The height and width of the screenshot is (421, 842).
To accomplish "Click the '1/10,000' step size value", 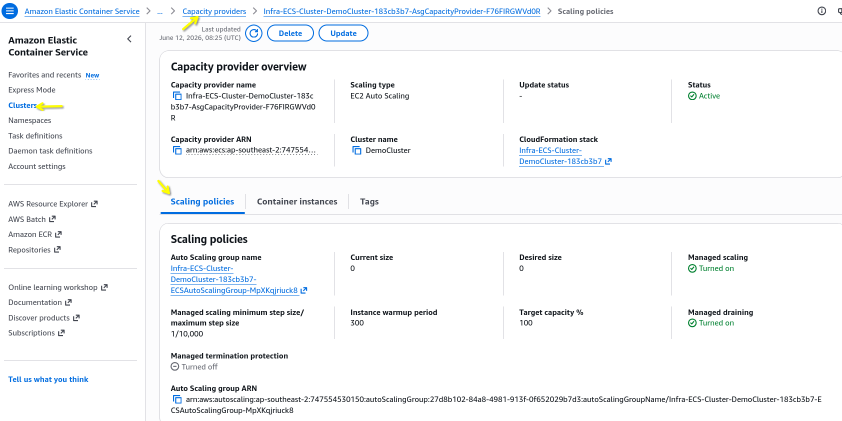I will coord(187,333).
